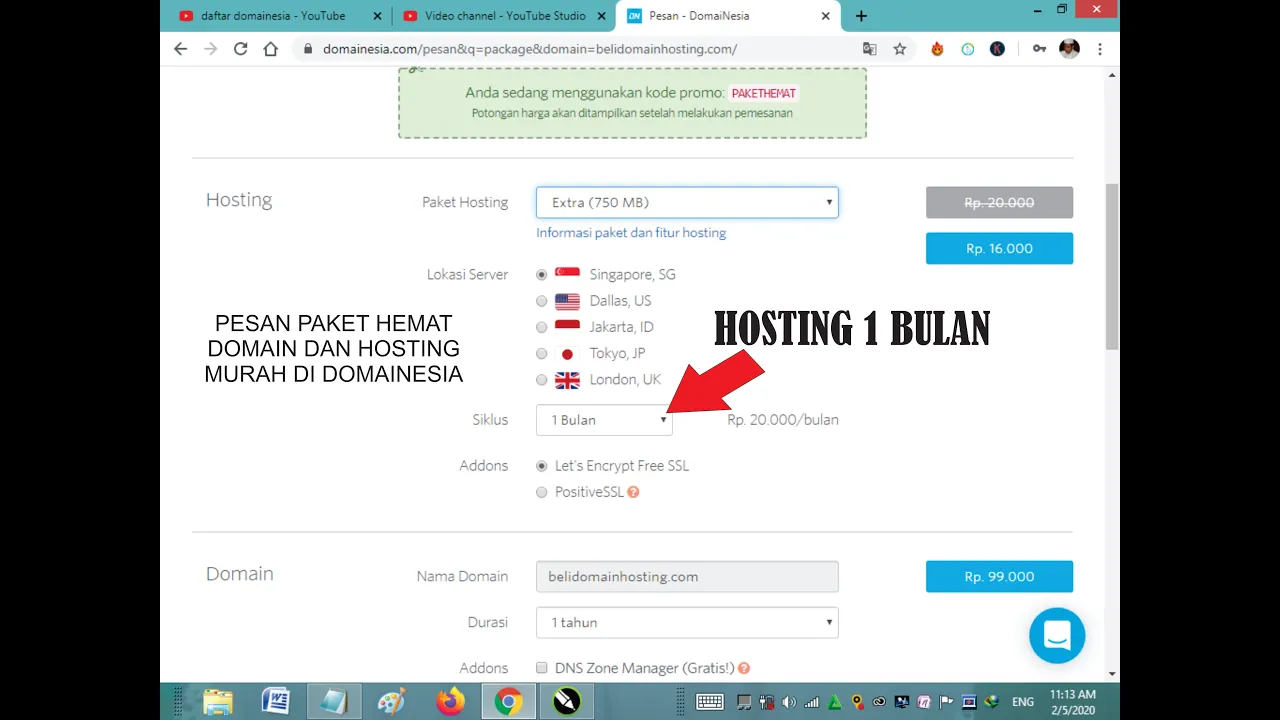Open Informasi paket dan fitur hosting link
Viewport: 1280px width, 720px height.
coord(631,233)
